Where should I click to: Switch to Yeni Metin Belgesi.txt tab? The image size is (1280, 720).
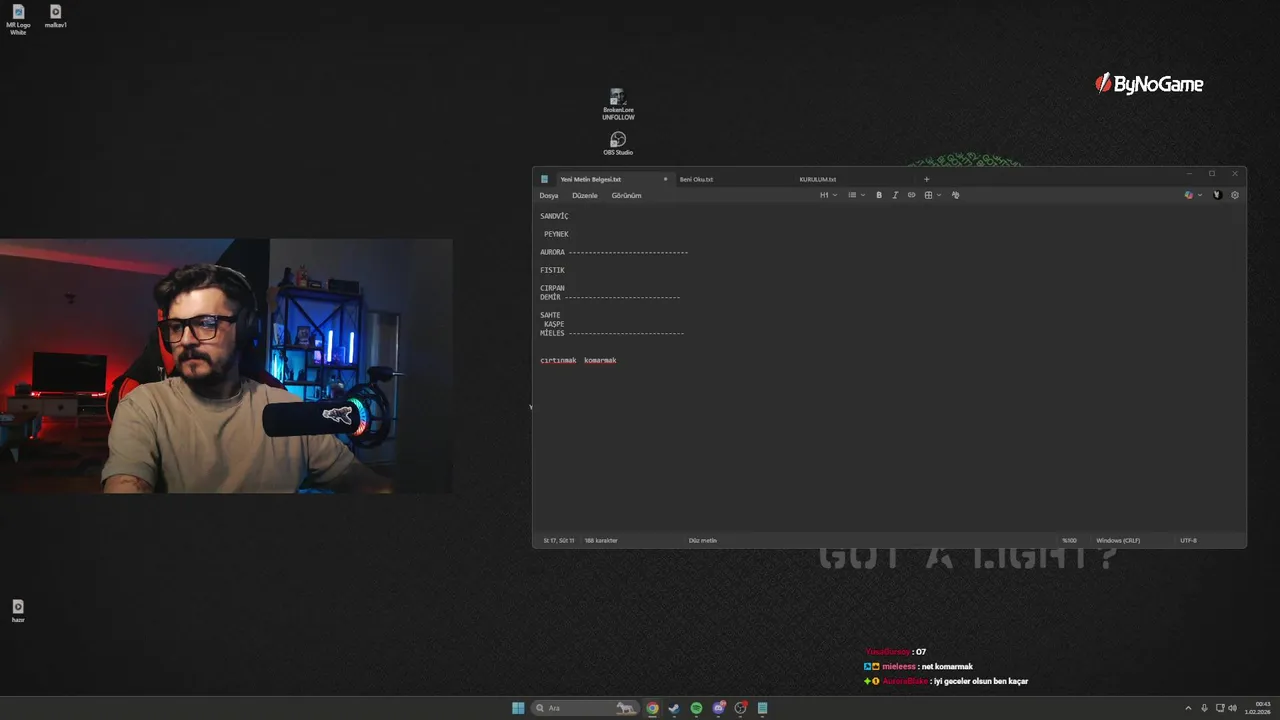point(591,179)
